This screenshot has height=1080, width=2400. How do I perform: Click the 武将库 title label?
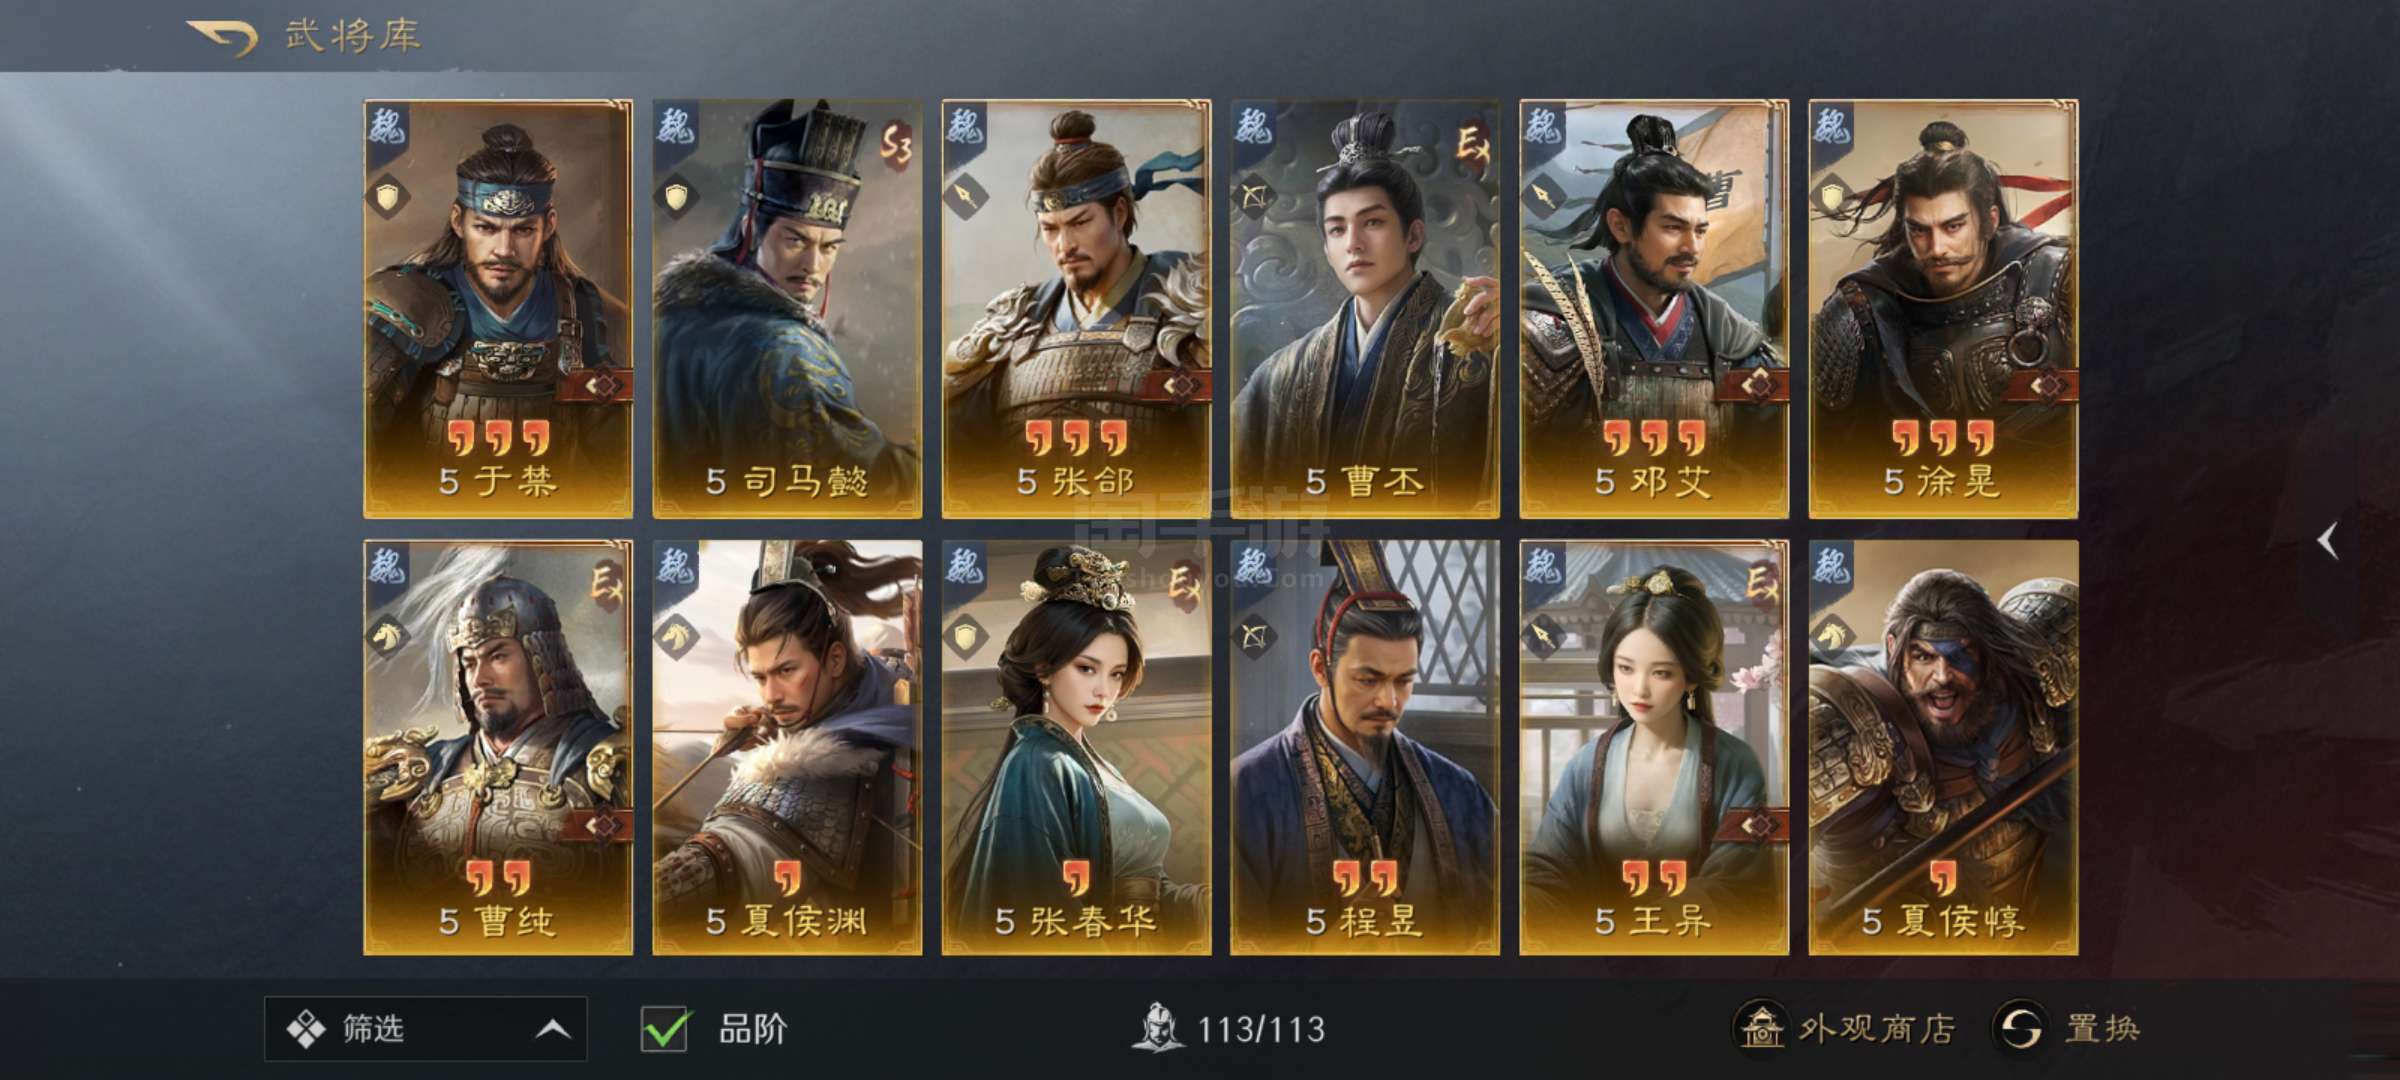(x=352, y=37)
